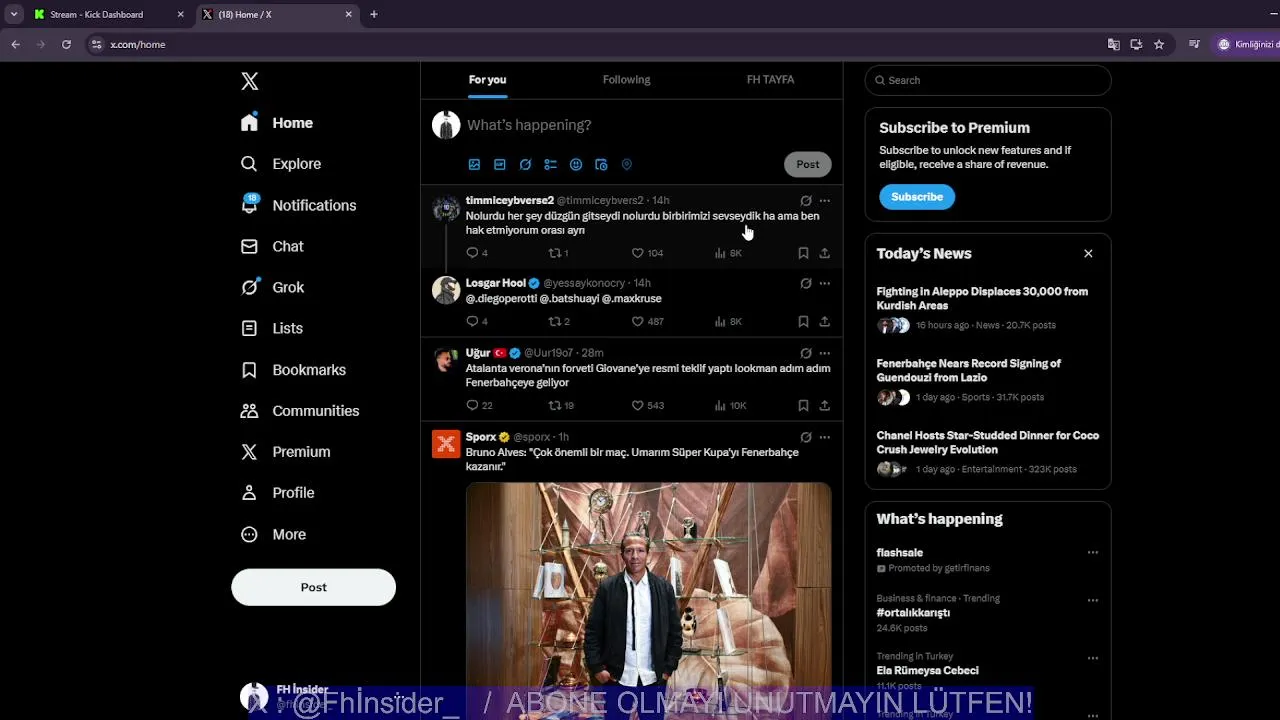This screenshot has width=1280, height=720.
Task: Click the grey Post button in composer
Action: click(807, 164)
